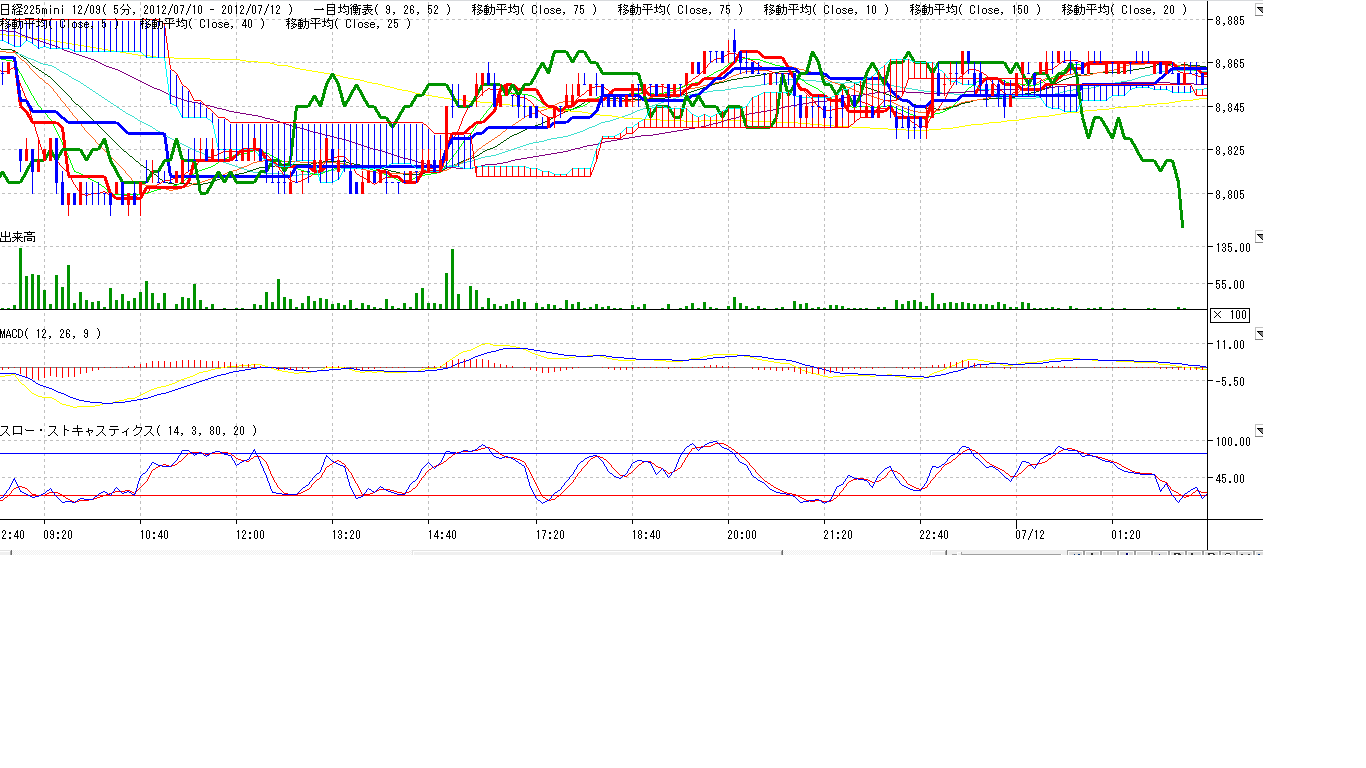The image size is (1366, 768).
Task: Click the MACD(12, 26, 9) panel label
Action: [x=50, y=332]
